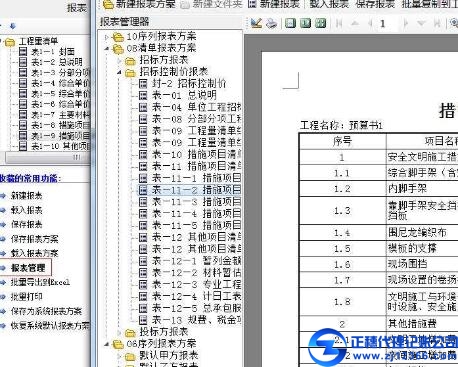Image resolution: width=458 pixels, height=367 pixels.
Task: Open the 报表管理 shortcut link
Action: [28, 268]
